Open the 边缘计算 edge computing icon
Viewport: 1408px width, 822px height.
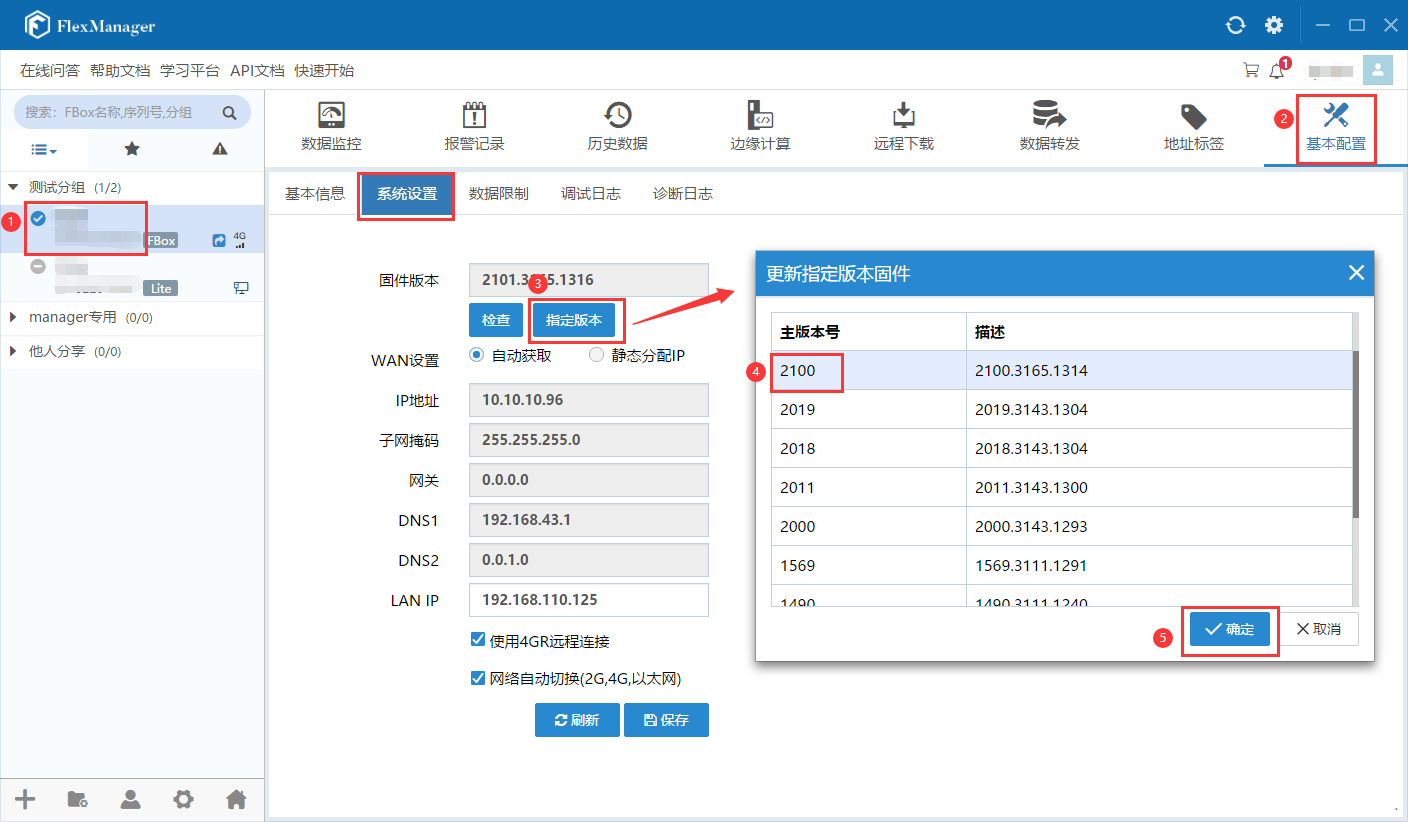760,115
